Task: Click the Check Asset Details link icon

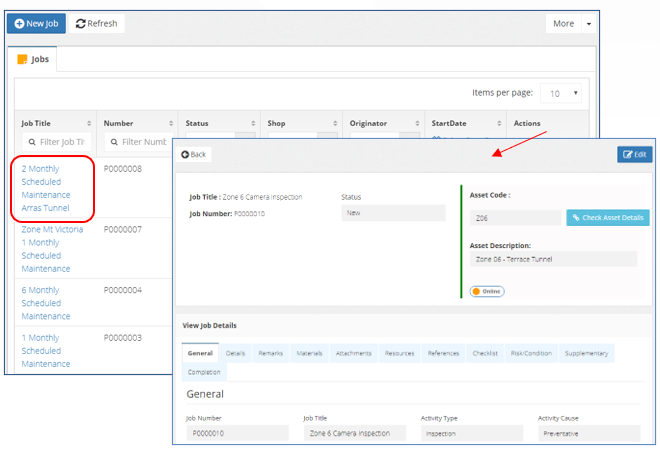Action: click(576, 218)
